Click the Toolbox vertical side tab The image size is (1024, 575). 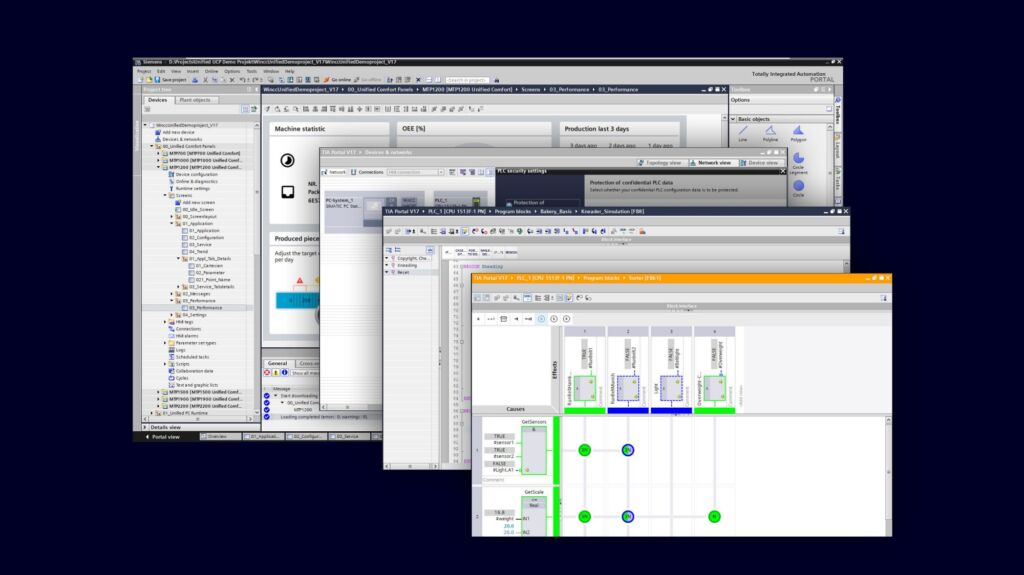[x=838, y=113]
